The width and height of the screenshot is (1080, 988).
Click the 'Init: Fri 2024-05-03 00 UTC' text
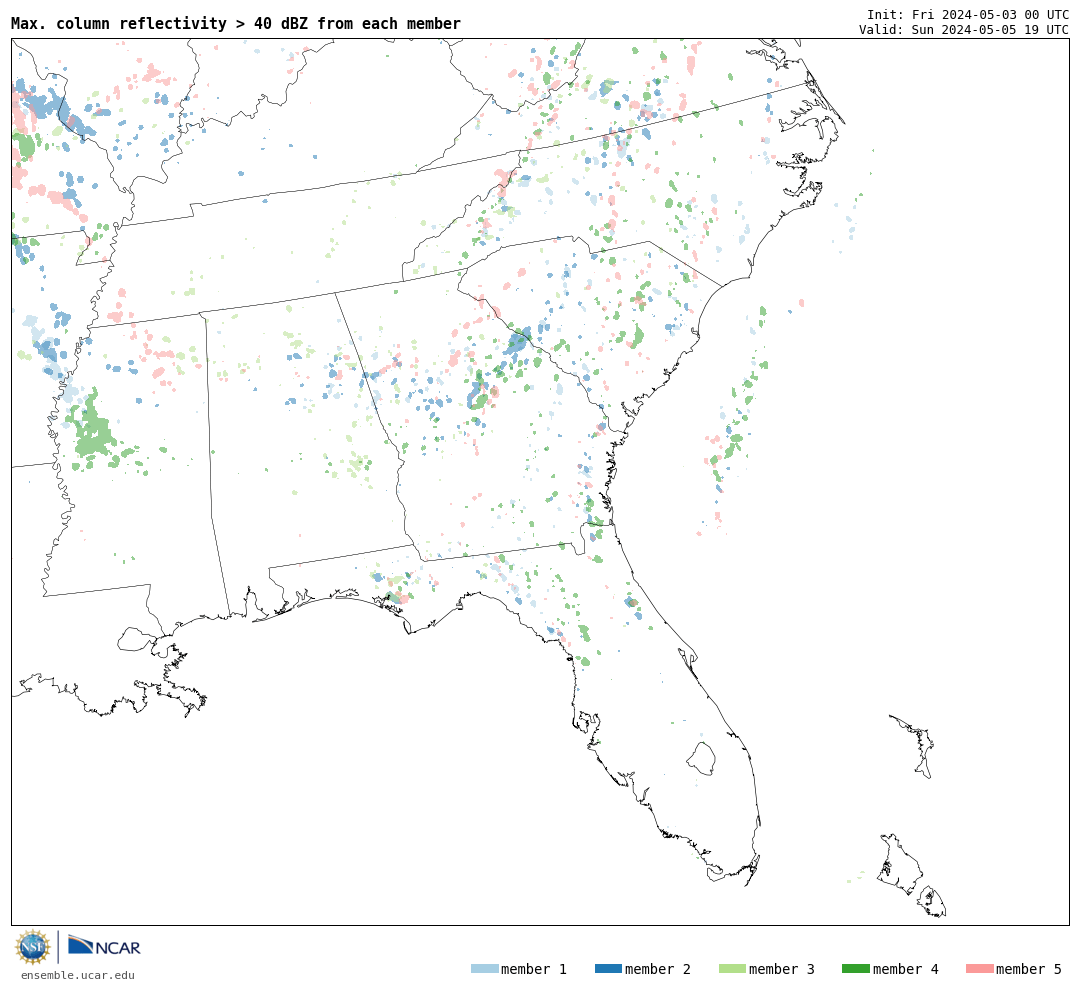[x=968, y=14]
